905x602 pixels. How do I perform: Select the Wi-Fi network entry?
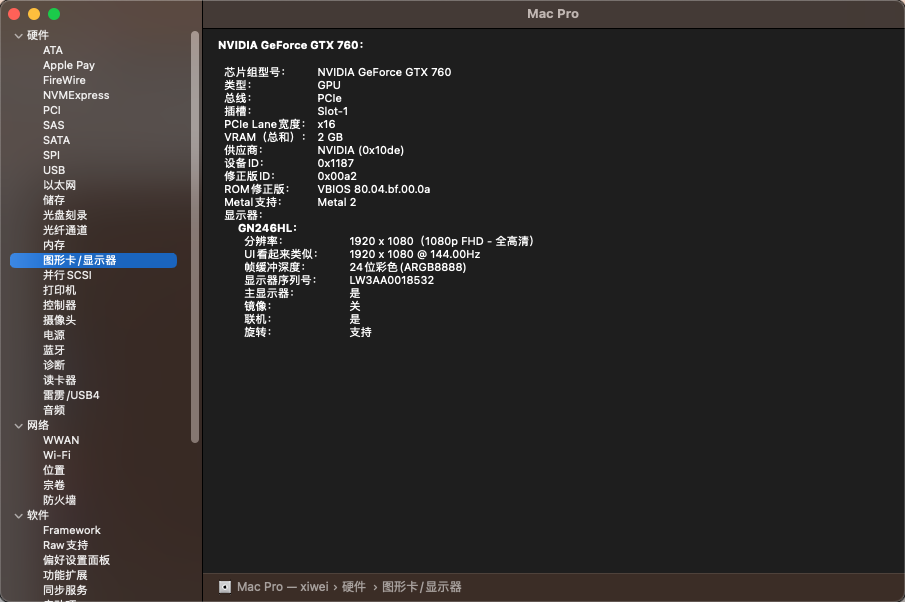[x=57, y=455]
